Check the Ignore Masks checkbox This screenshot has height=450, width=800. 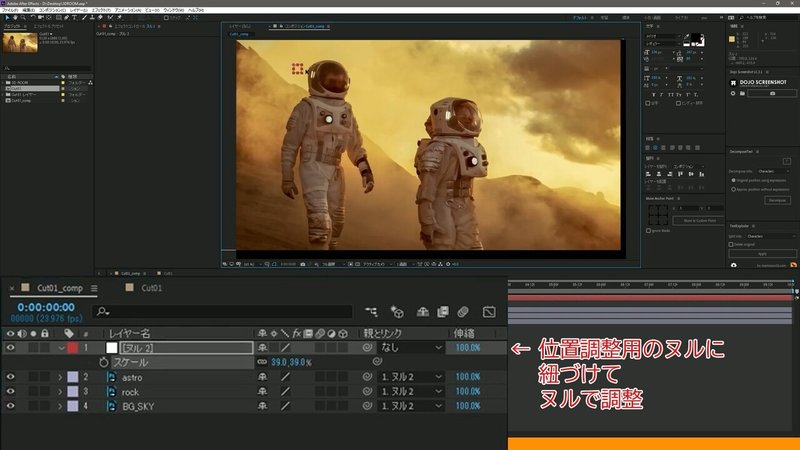[x=648, y=231]
